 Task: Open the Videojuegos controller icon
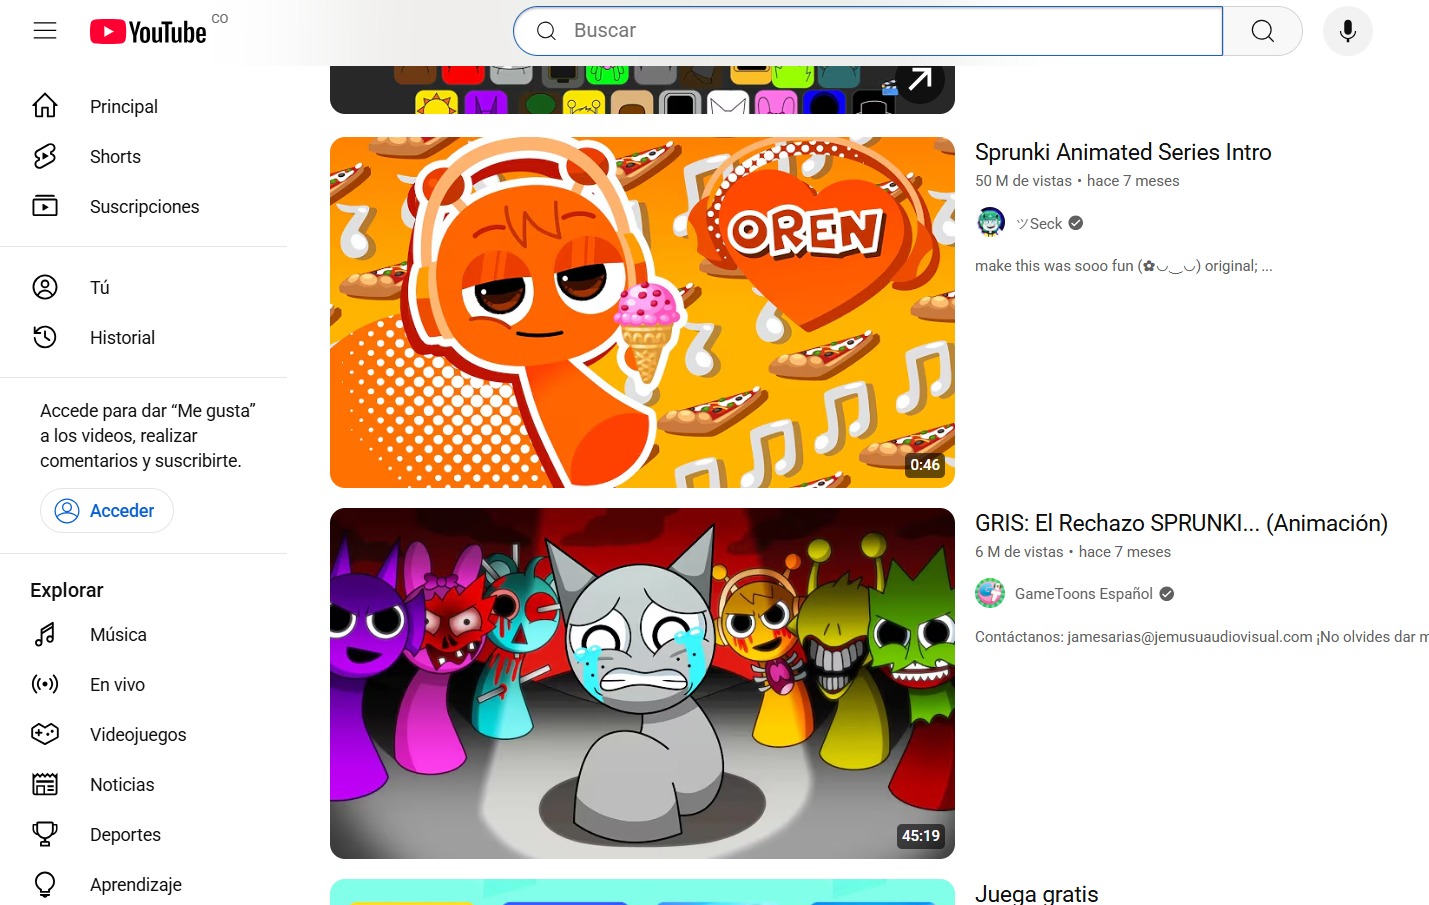(x=45, y=734)
